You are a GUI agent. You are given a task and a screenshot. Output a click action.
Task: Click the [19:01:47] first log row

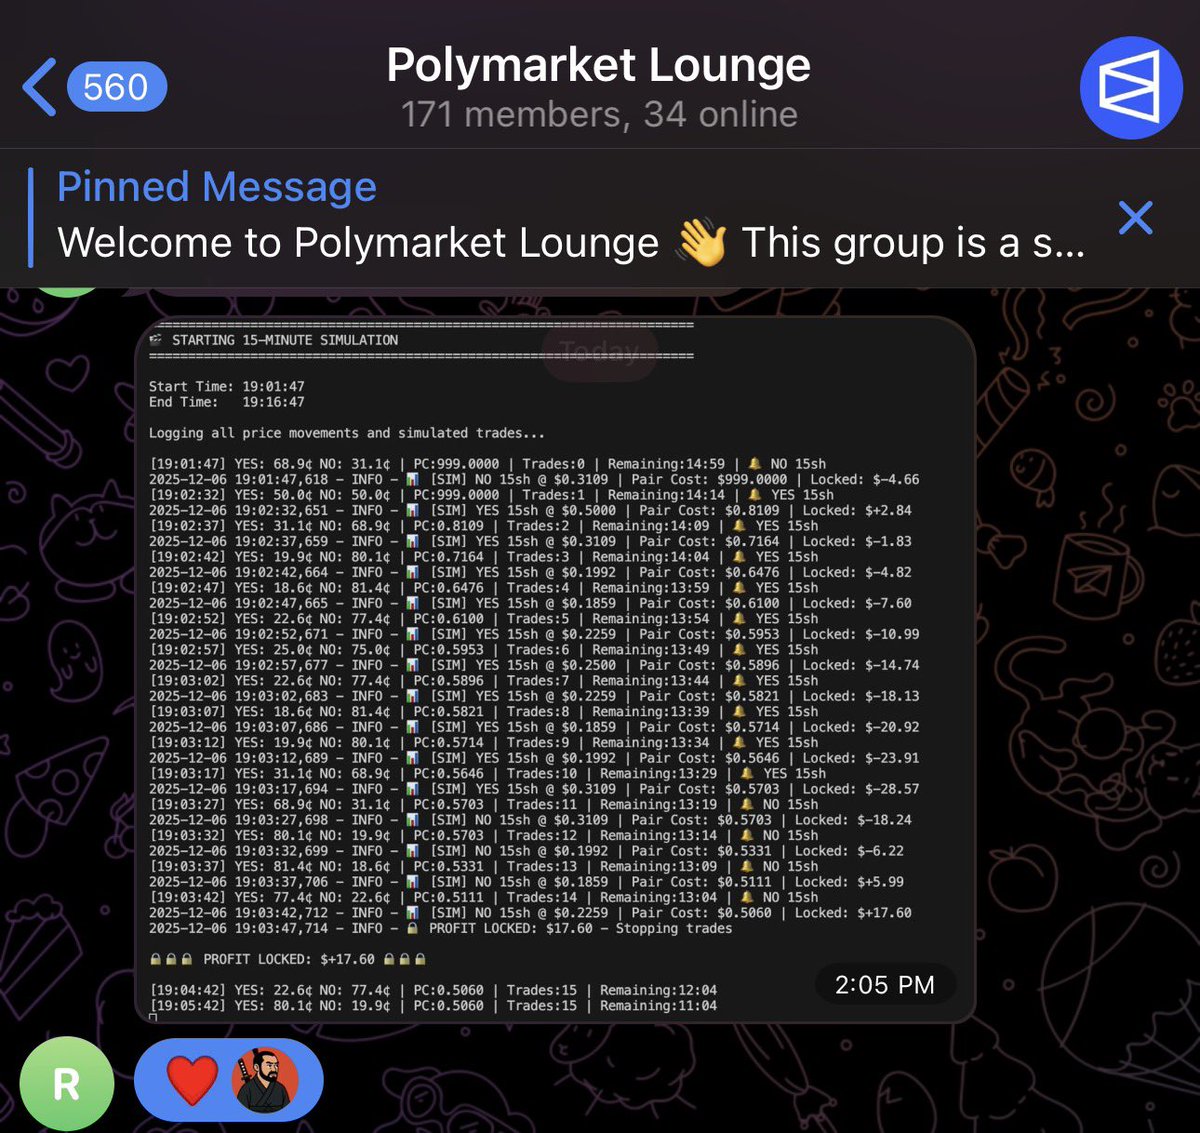coord(487,464)
